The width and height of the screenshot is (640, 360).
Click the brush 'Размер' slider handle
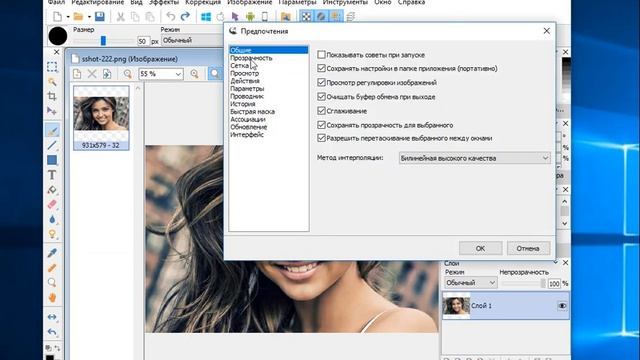click(x=103, y=40)
